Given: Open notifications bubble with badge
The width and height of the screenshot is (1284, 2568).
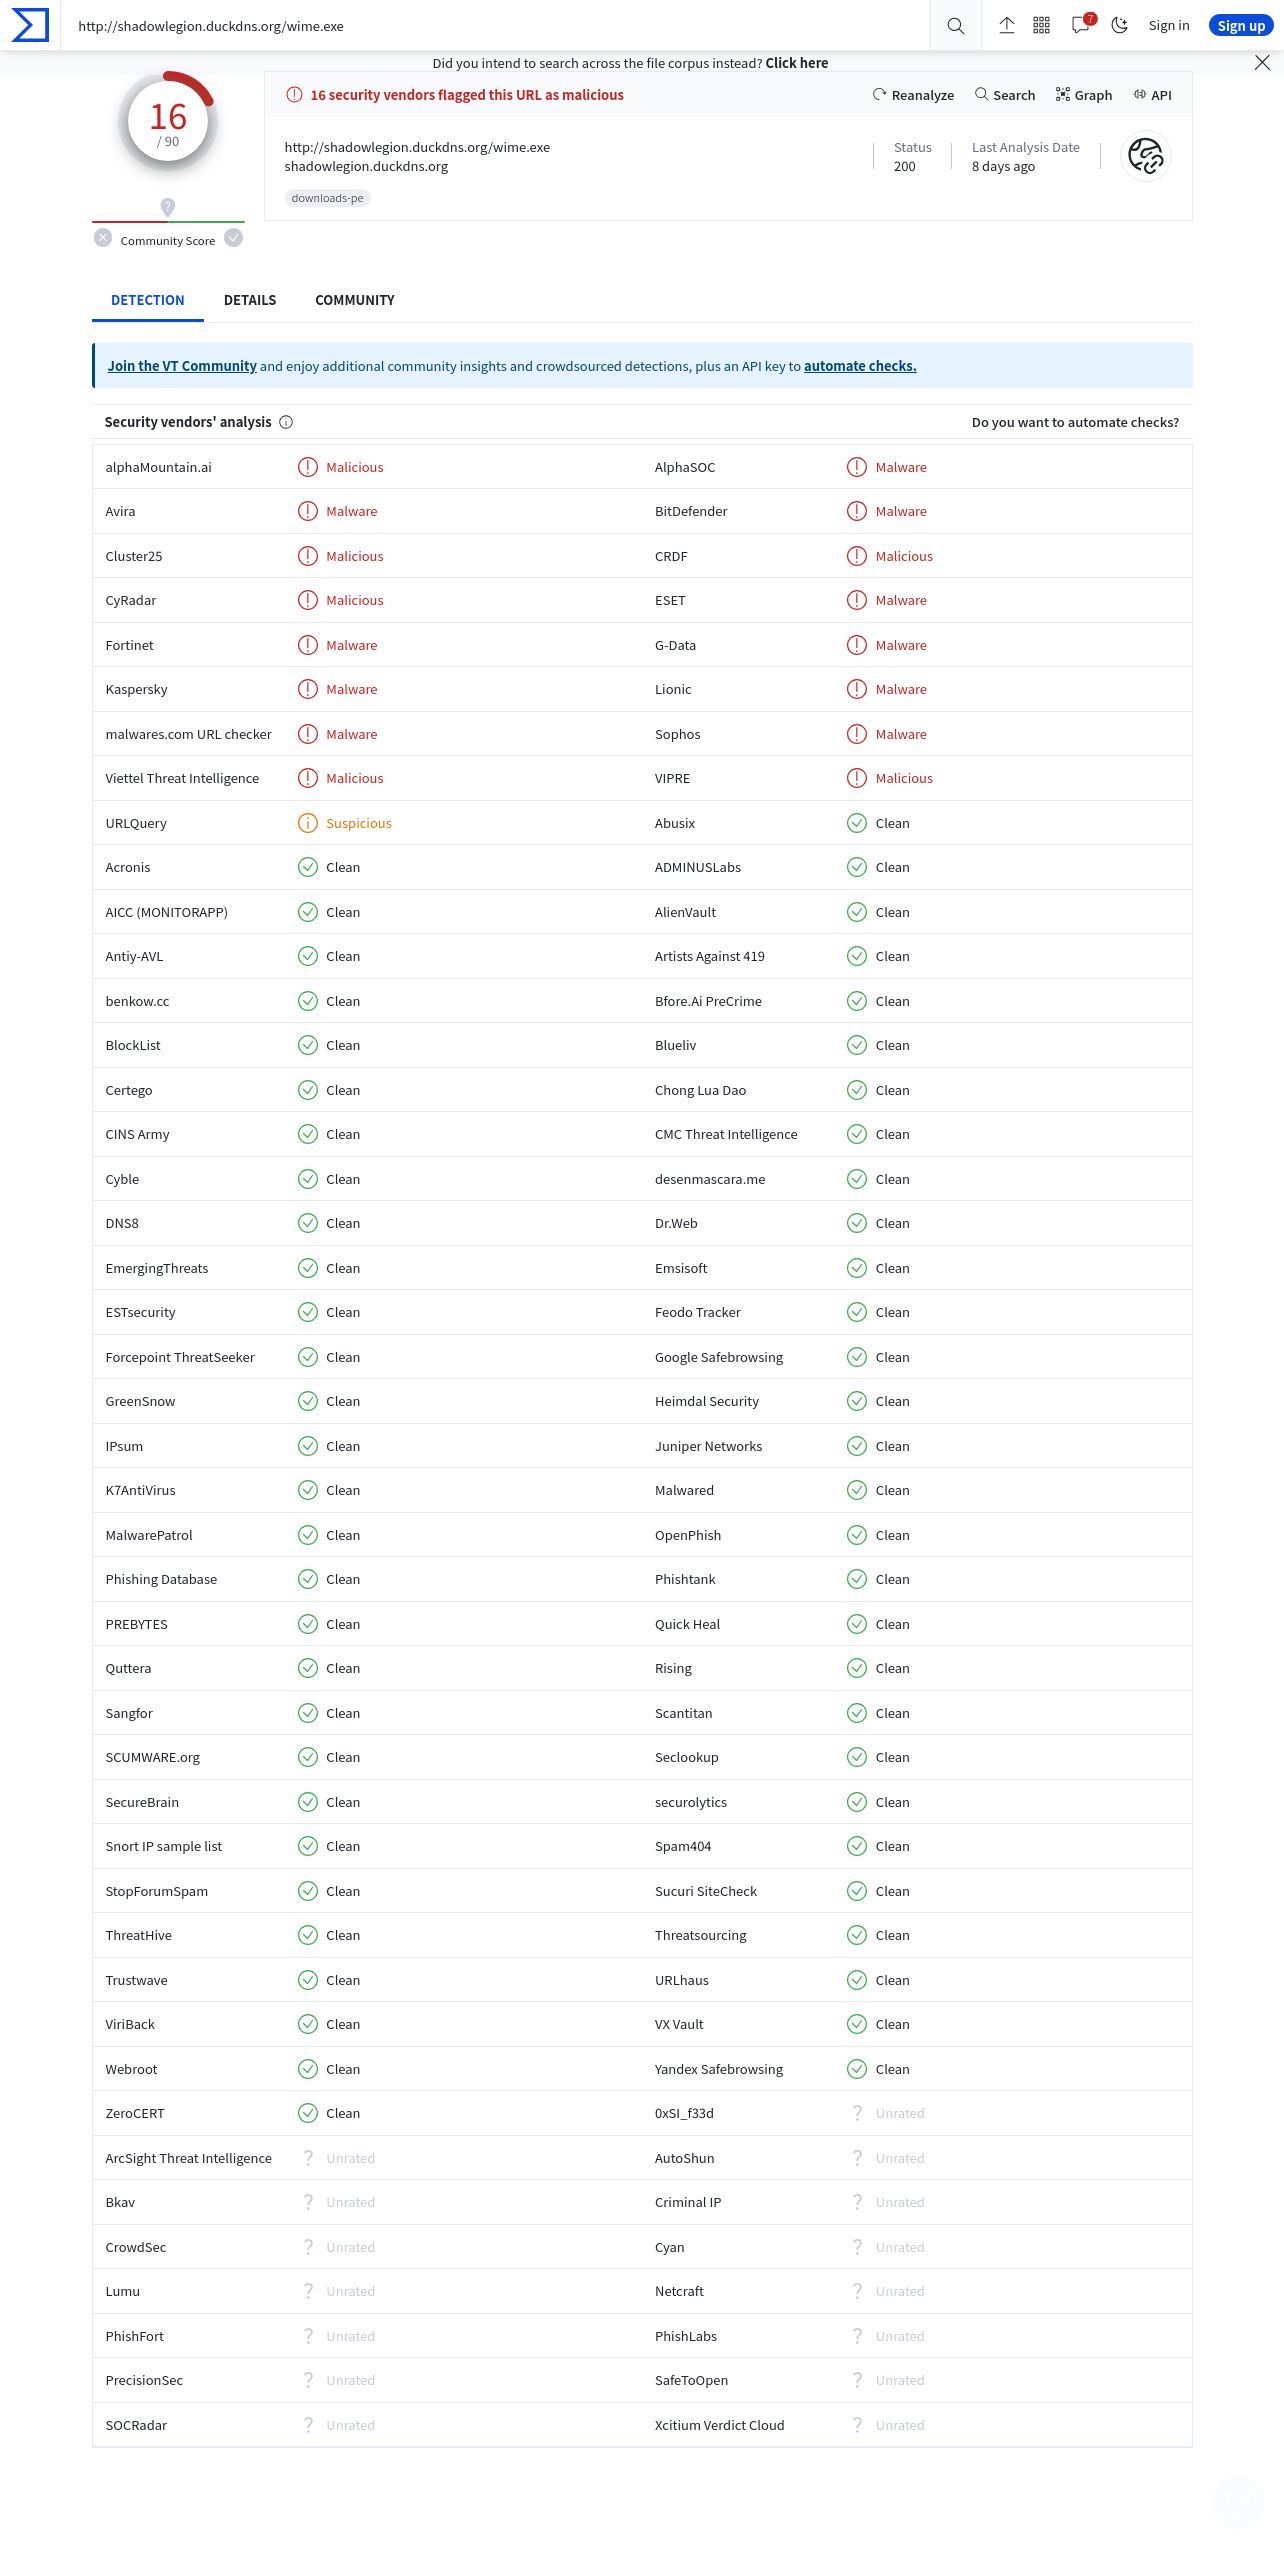Looking at the screenshot, I should (x=1082, y=25).
